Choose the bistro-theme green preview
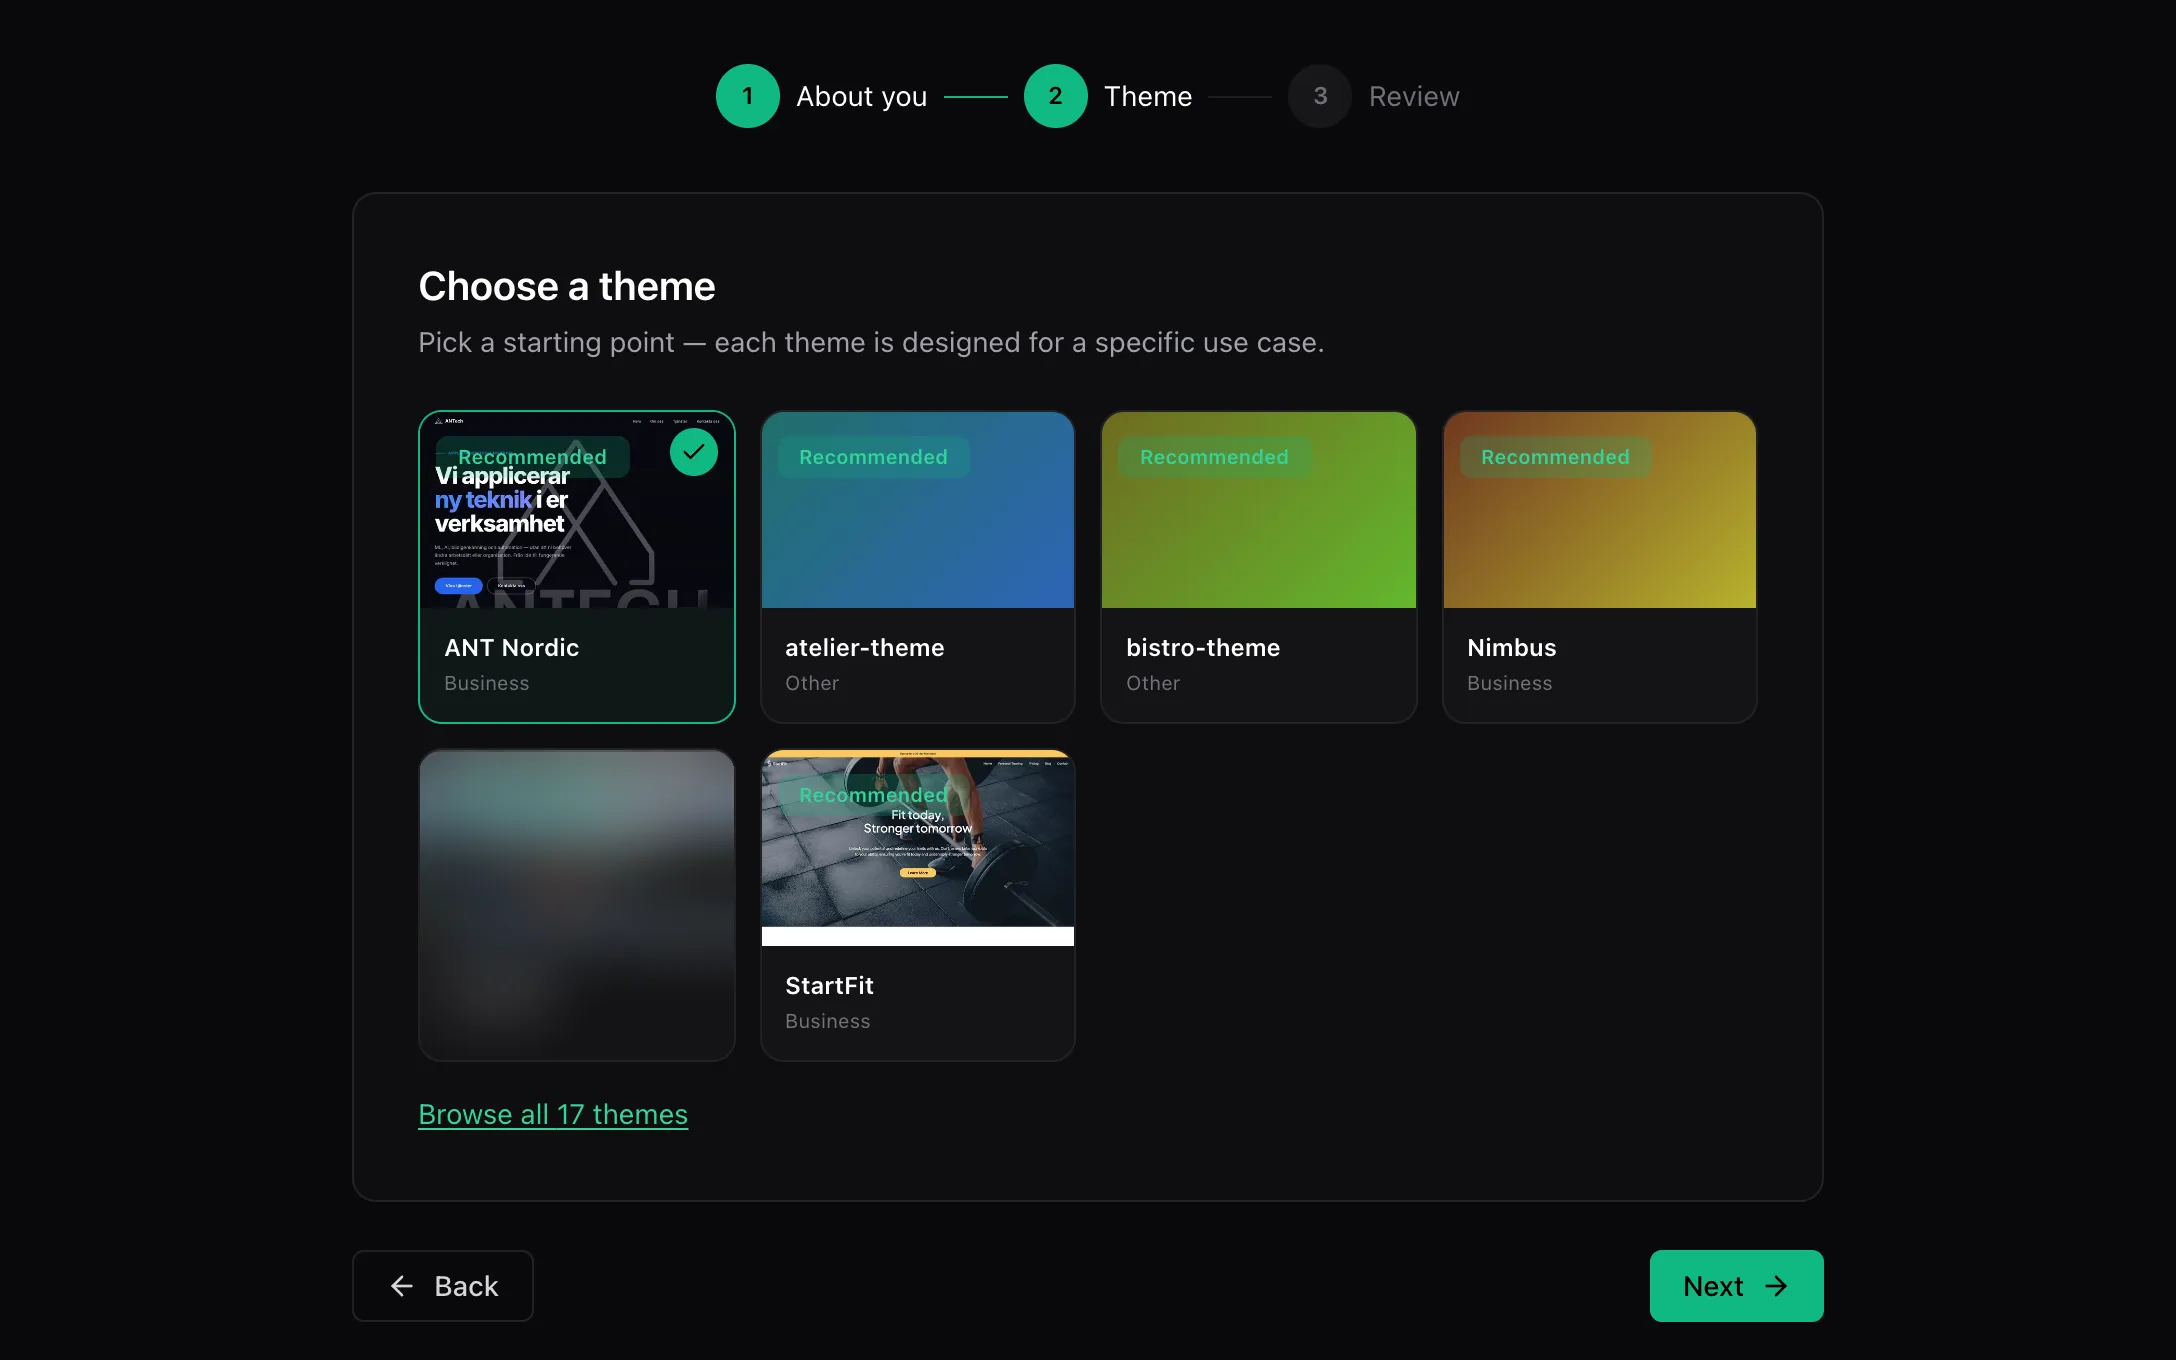The width and height of the screenshot is (2176, 1360). [1259, 510]
